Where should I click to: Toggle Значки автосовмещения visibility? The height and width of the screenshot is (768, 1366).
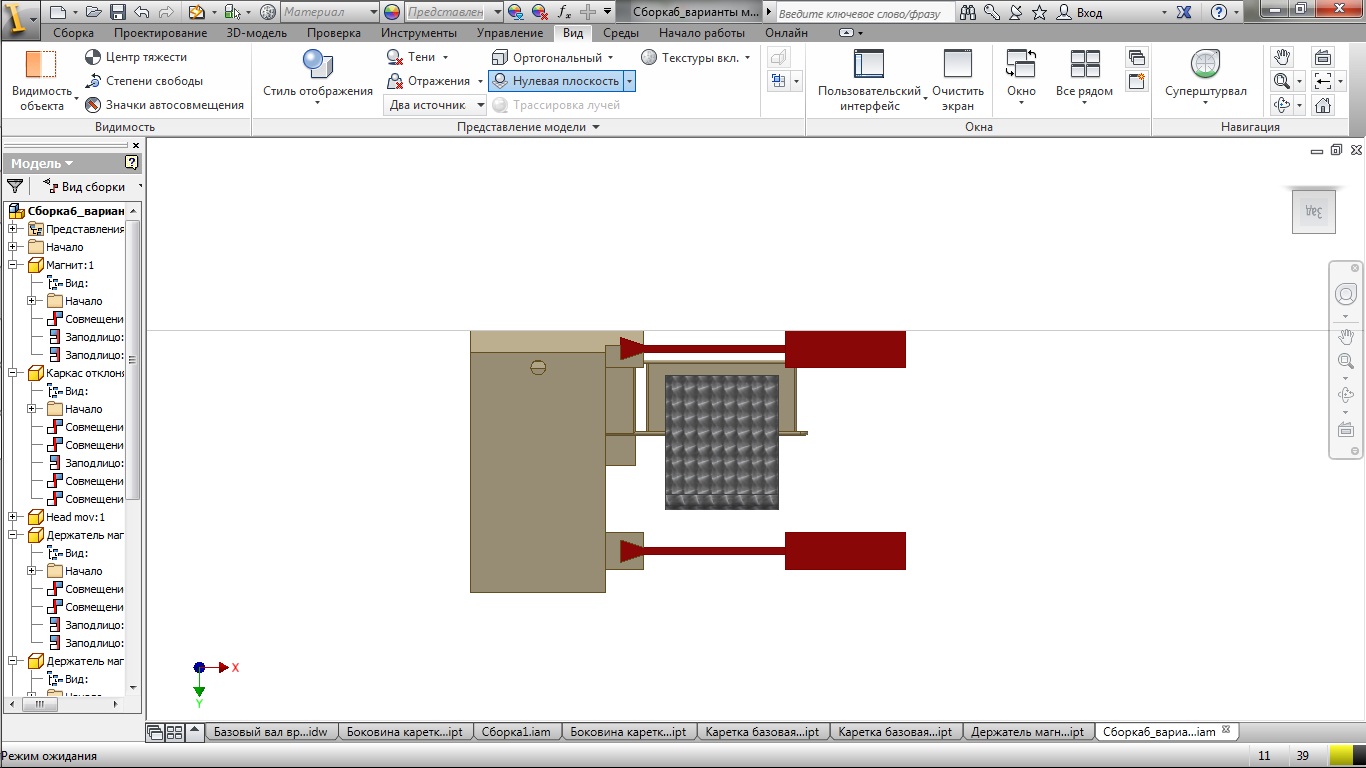tap(164, 105)
